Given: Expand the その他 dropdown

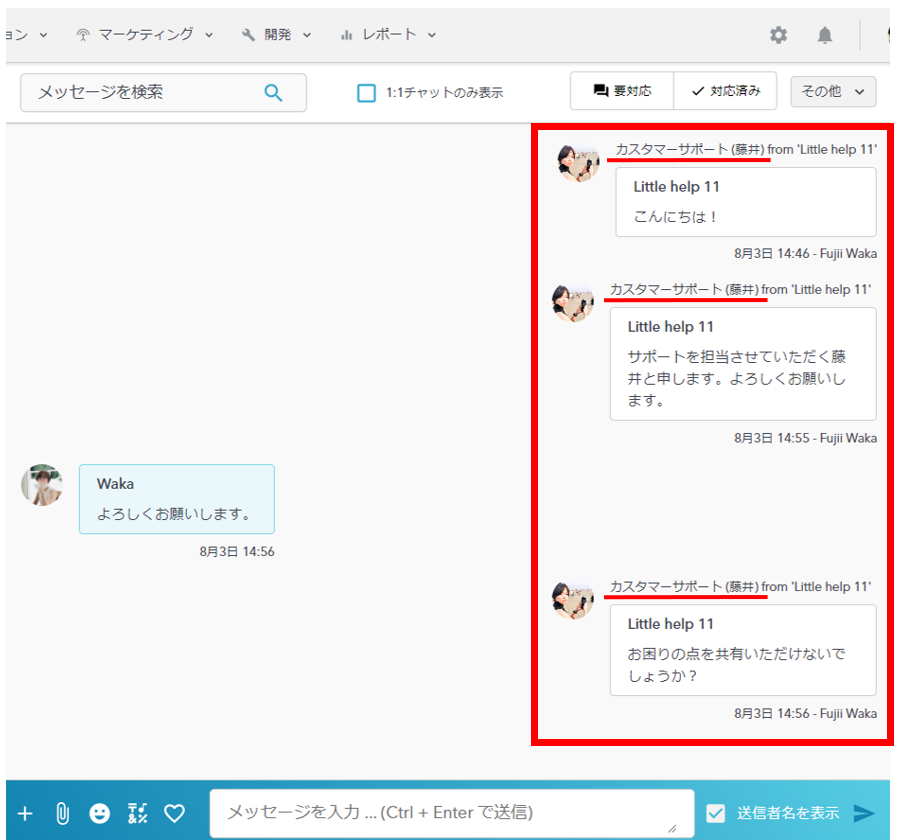Looking at the screenshot, I should pyautogui.click(x=832, y=91).
